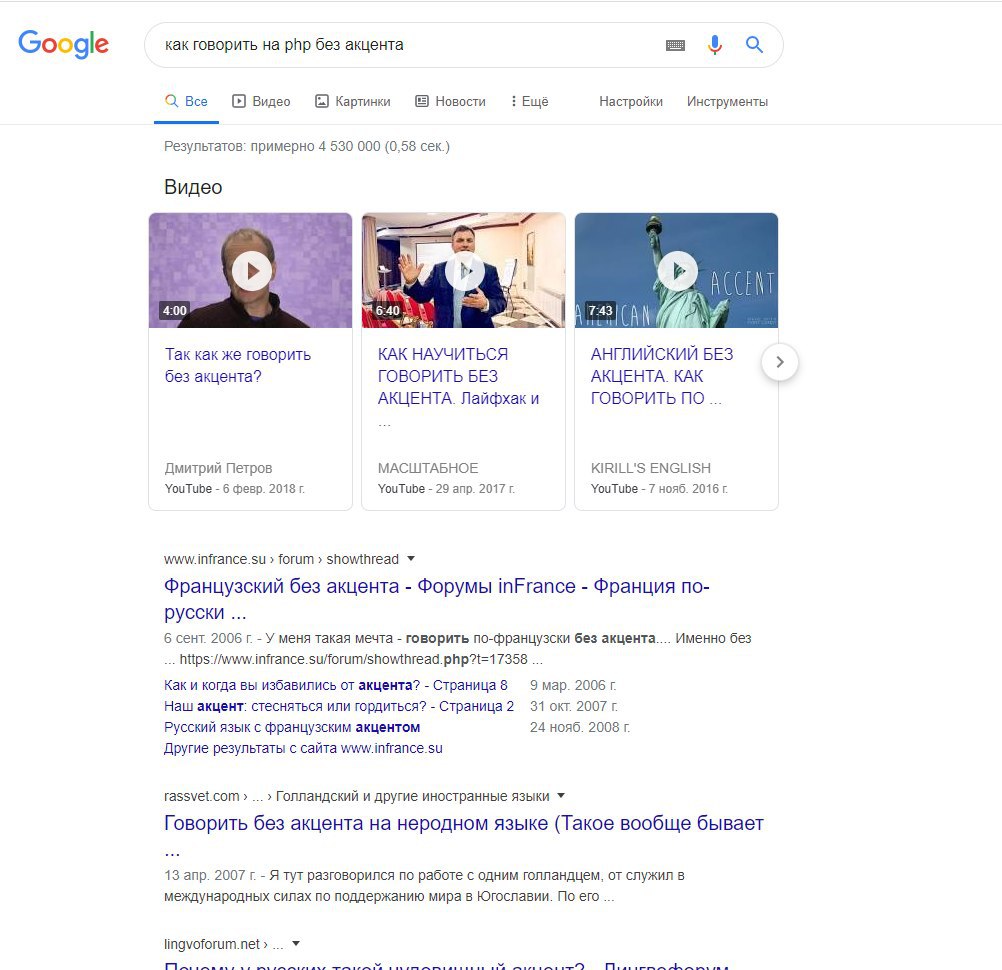Start voice search with microphone icon
The image size is (1002, 970).
click(714, 45)
